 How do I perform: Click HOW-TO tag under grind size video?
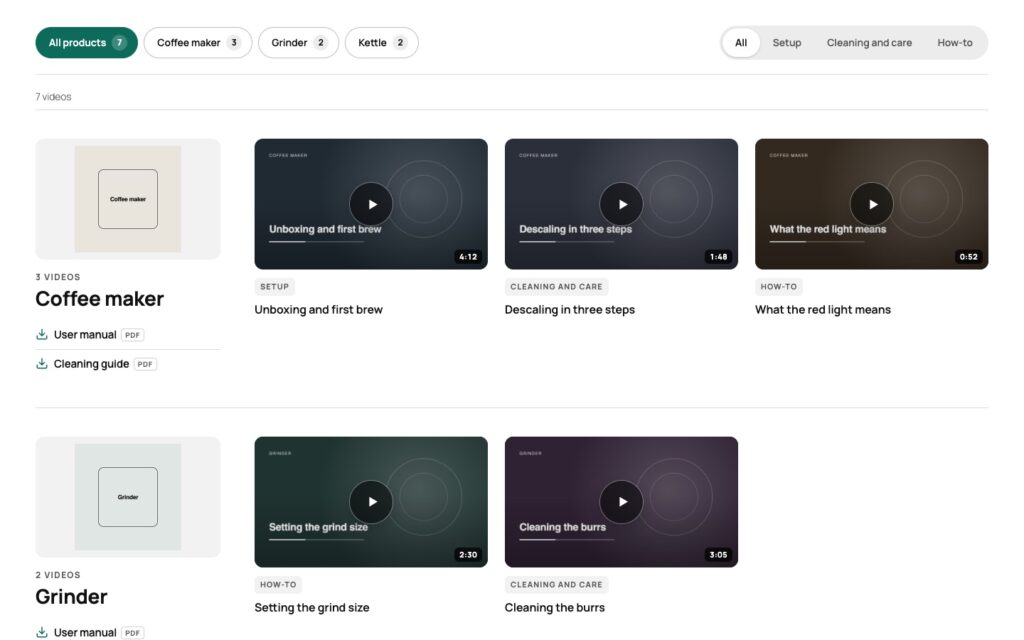pos(278,584)
